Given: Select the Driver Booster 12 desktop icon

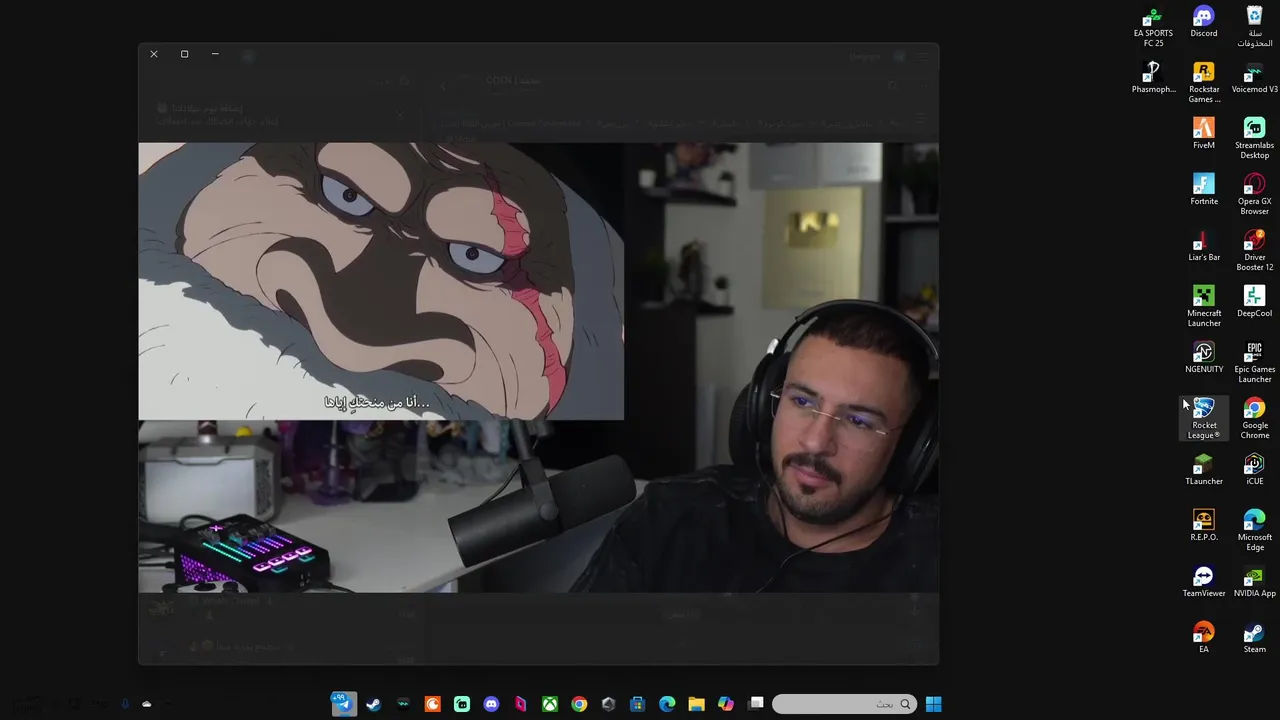Looking at the screenshot, I should [1255, 251].
